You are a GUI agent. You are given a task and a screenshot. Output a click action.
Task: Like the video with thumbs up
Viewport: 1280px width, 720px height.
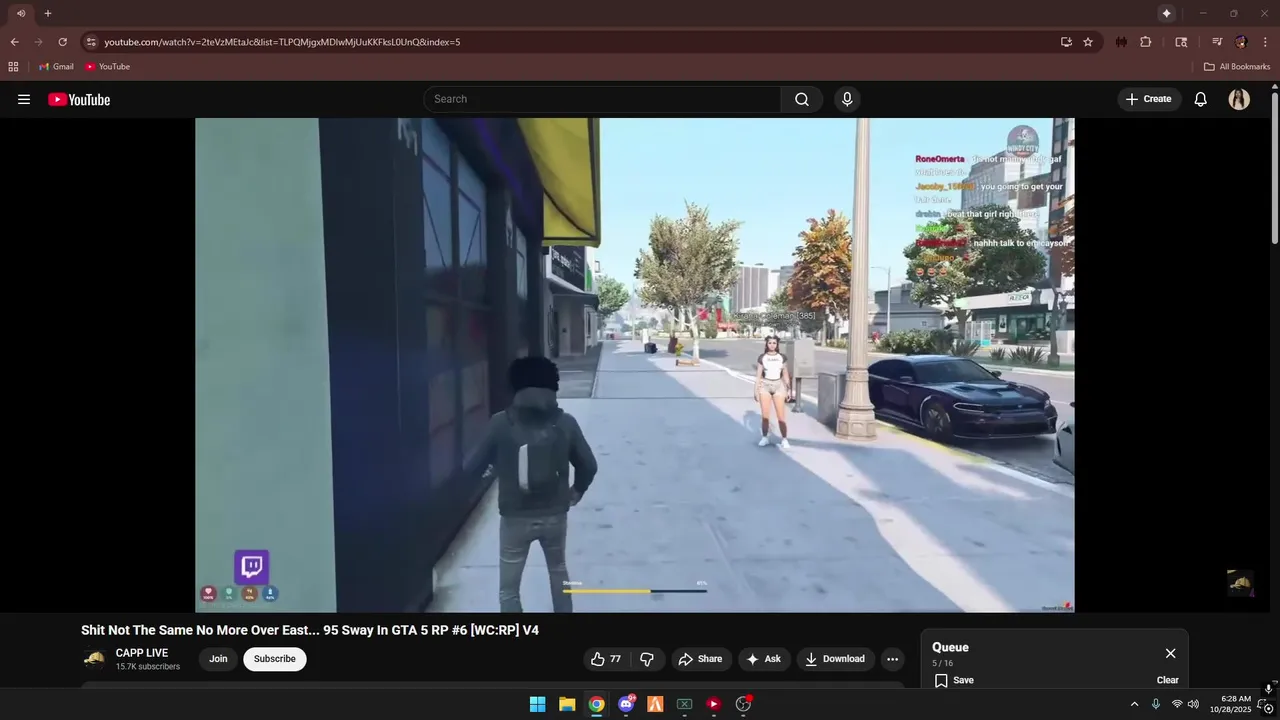tap(607, 659)
